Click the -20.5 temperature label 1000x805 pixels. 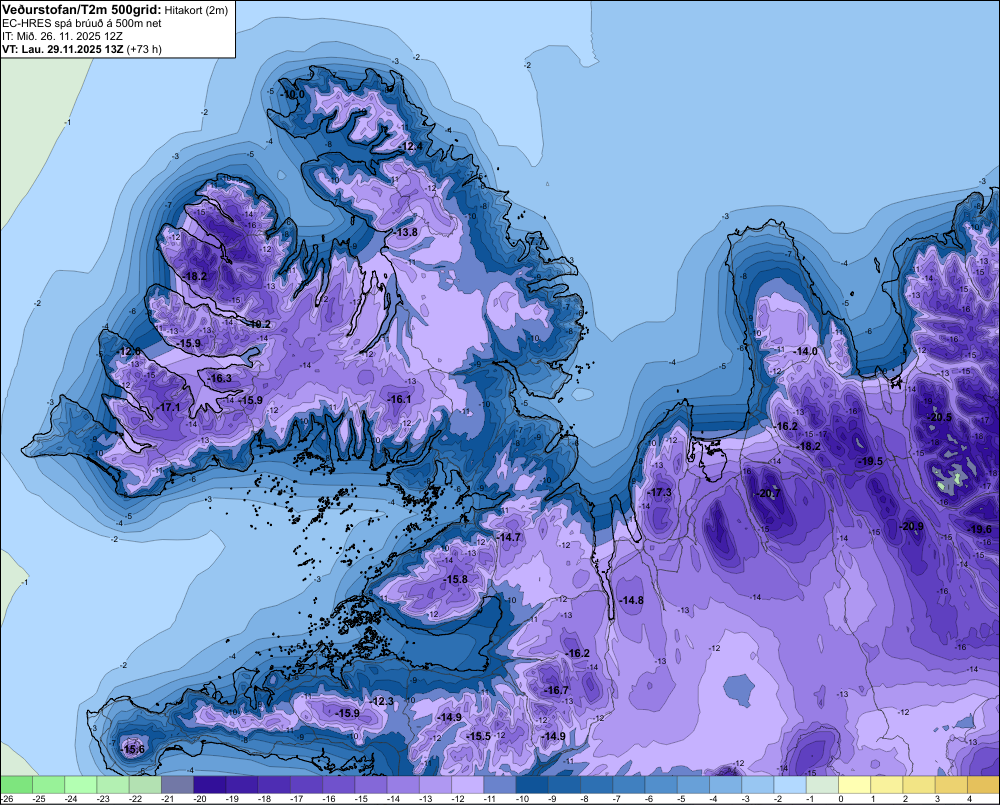point(939,417)
